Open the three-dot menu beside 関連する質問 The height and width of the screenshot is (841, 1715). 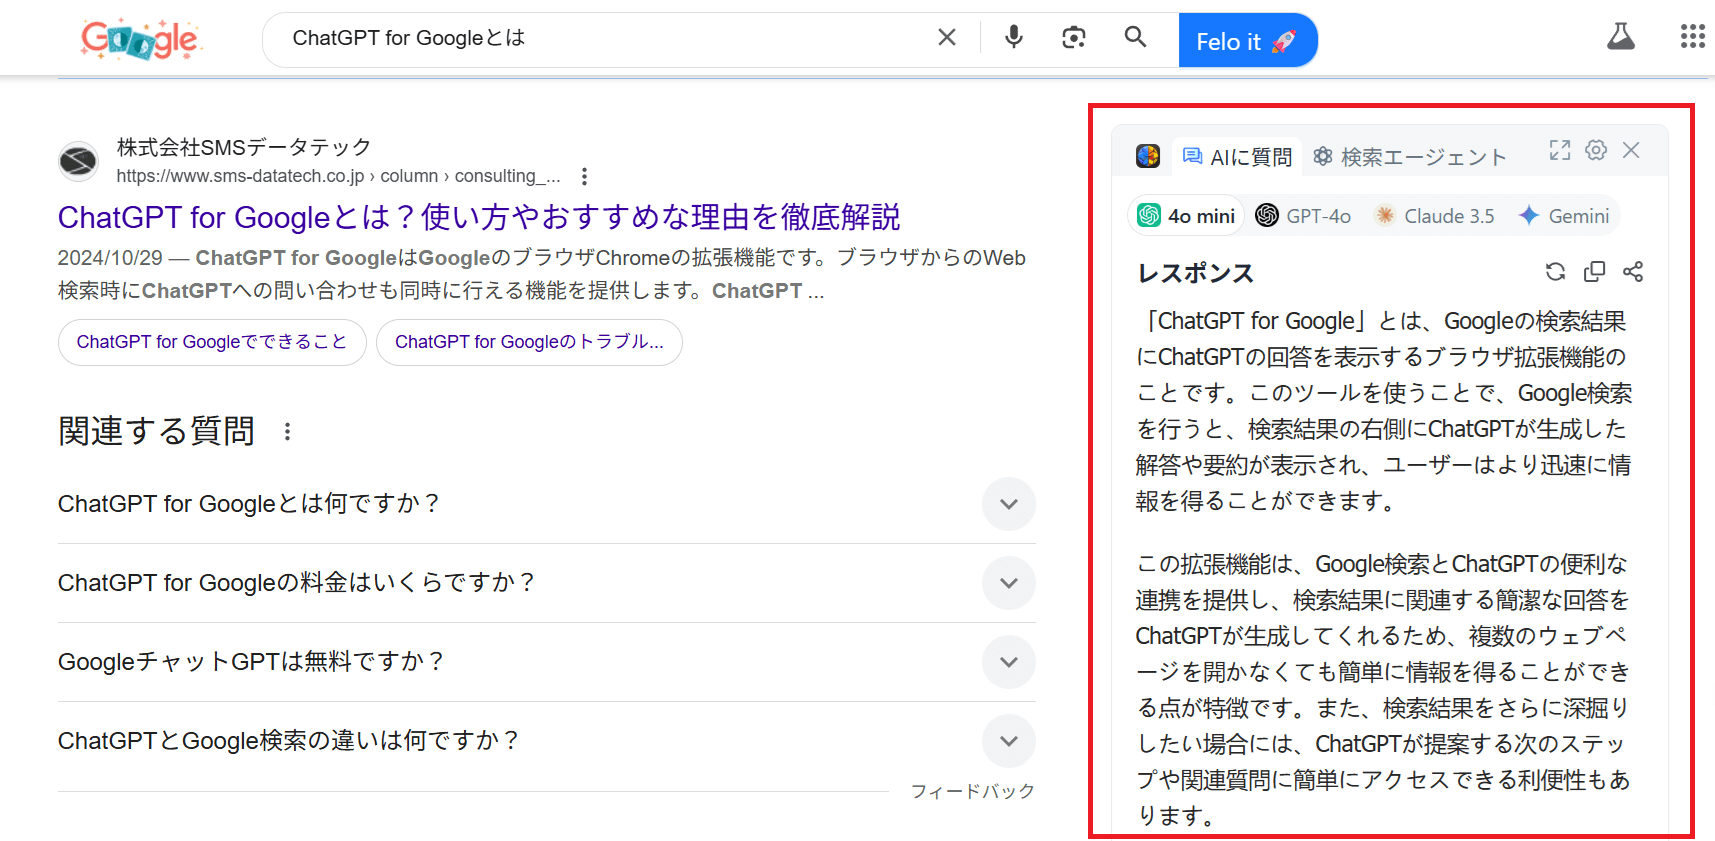pos(288,432)
